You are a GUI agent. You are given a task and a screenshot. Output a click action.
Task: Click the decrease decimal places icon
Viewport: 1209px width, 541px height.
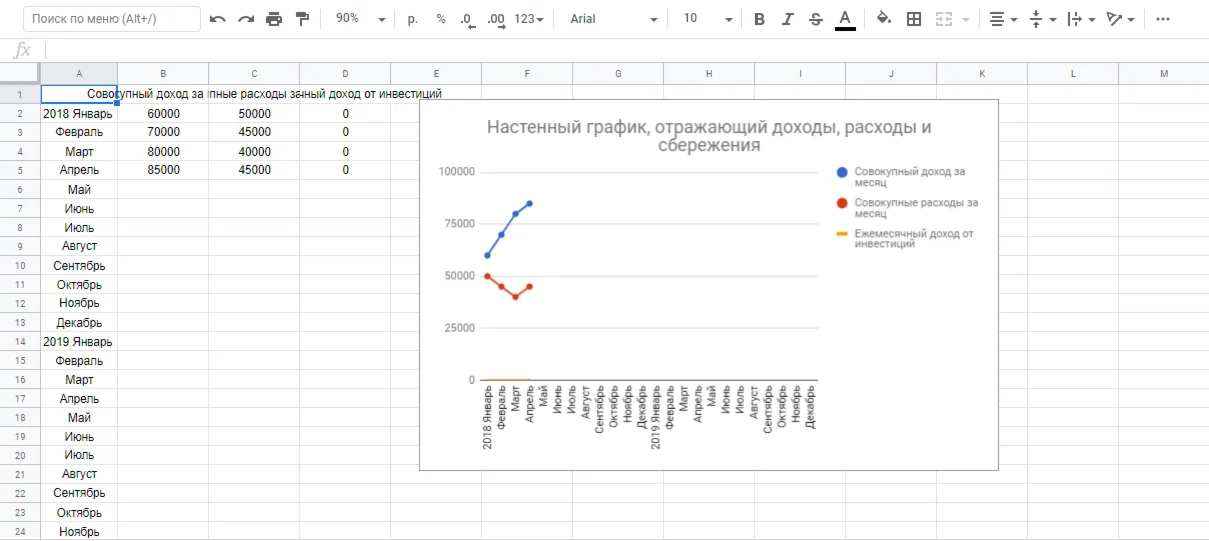pos(467,19)
